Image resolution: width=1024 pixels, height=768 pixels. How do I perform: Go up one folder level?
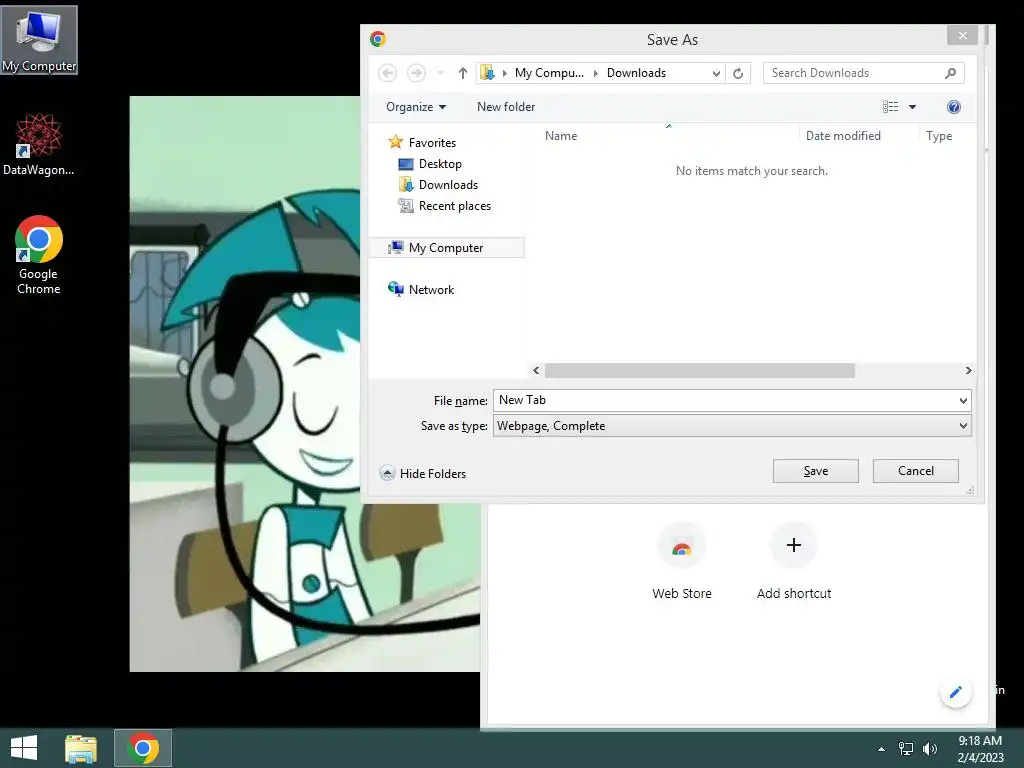click(462, 73)
